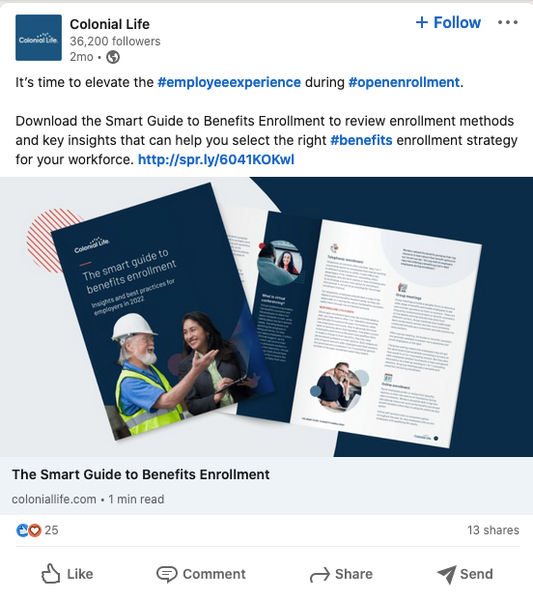Click the Colonial Life logo avatar
Image resolution: width=533 pixels, height=600 pixels.
(38, 38)
